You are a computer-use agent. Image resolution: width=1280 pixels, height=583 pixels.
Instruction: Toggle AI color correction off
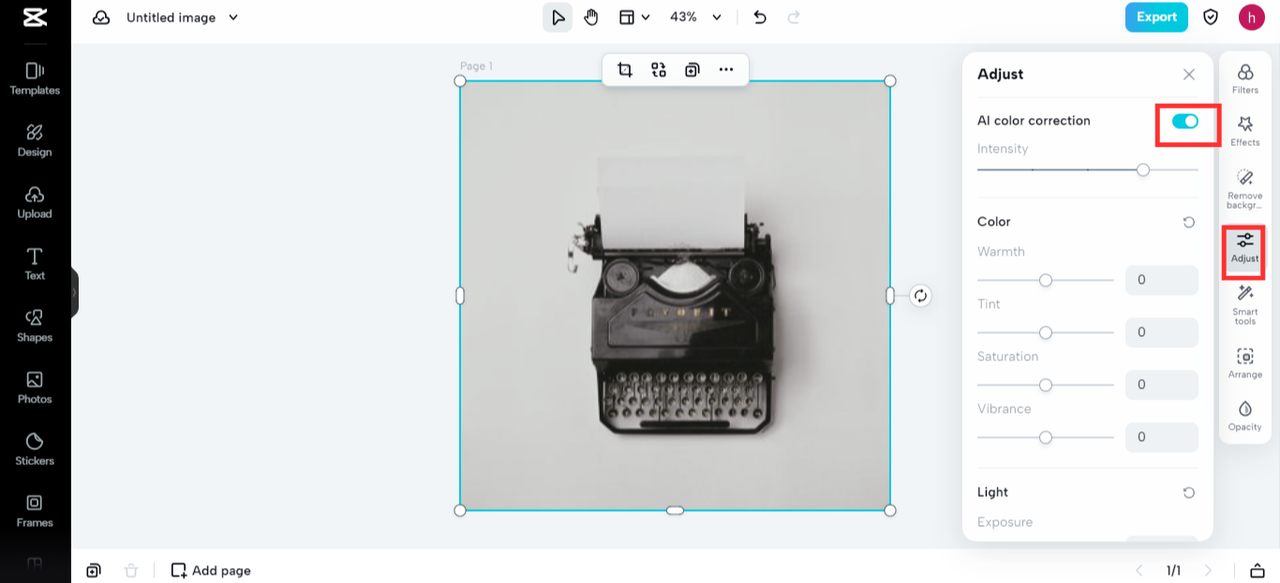tap(1185, 121)
